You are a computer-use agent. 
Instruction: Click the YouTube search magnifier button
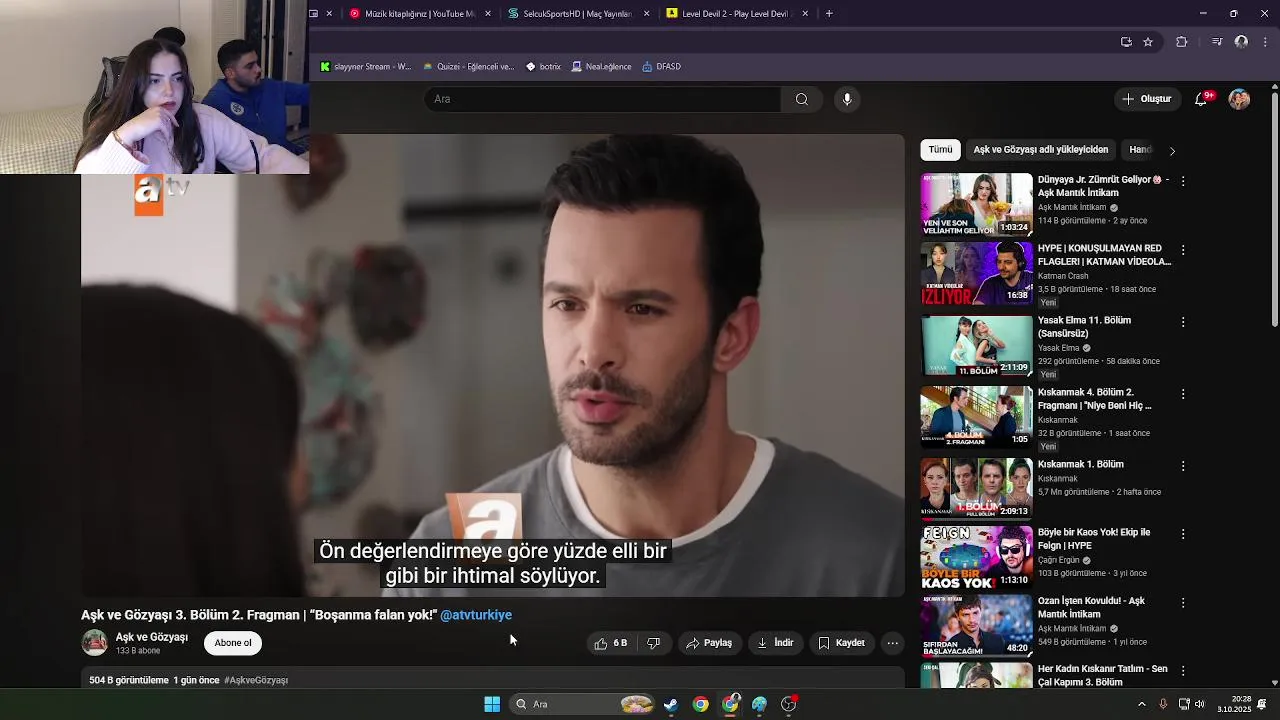801,99
